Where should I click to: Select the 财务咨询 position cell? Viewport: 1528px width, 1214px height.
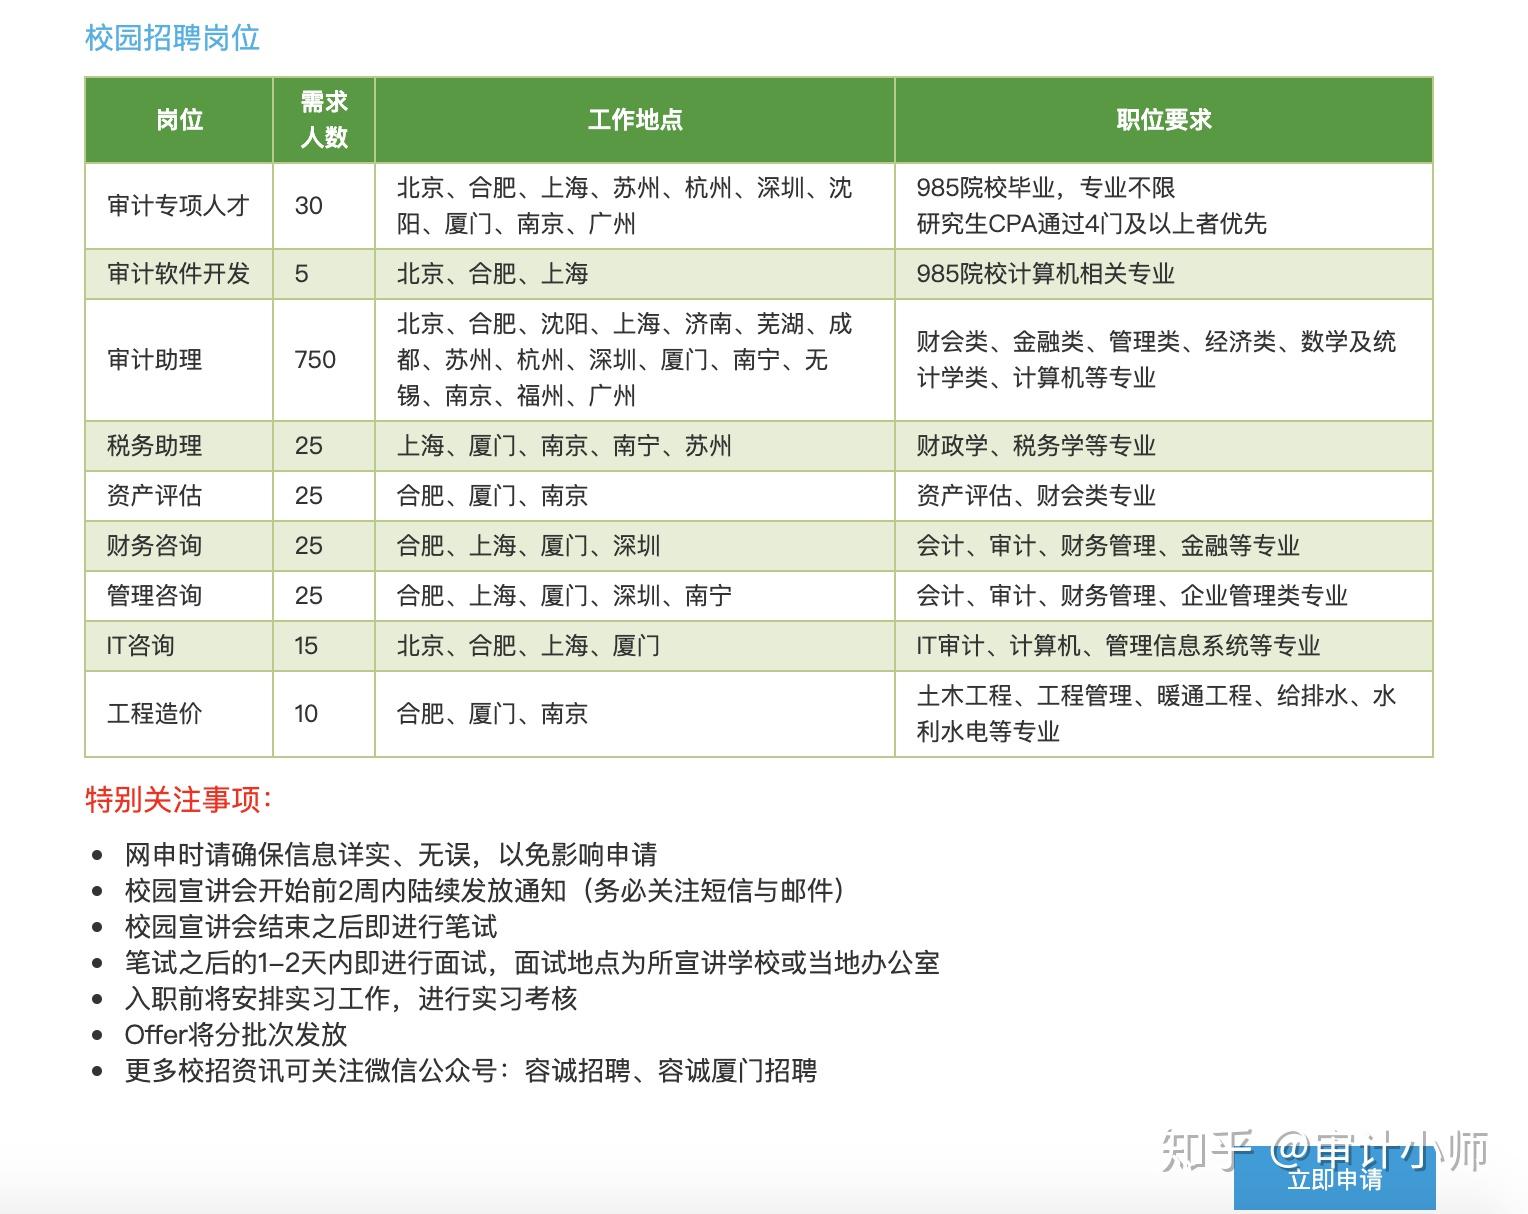[x=179, y=546]
